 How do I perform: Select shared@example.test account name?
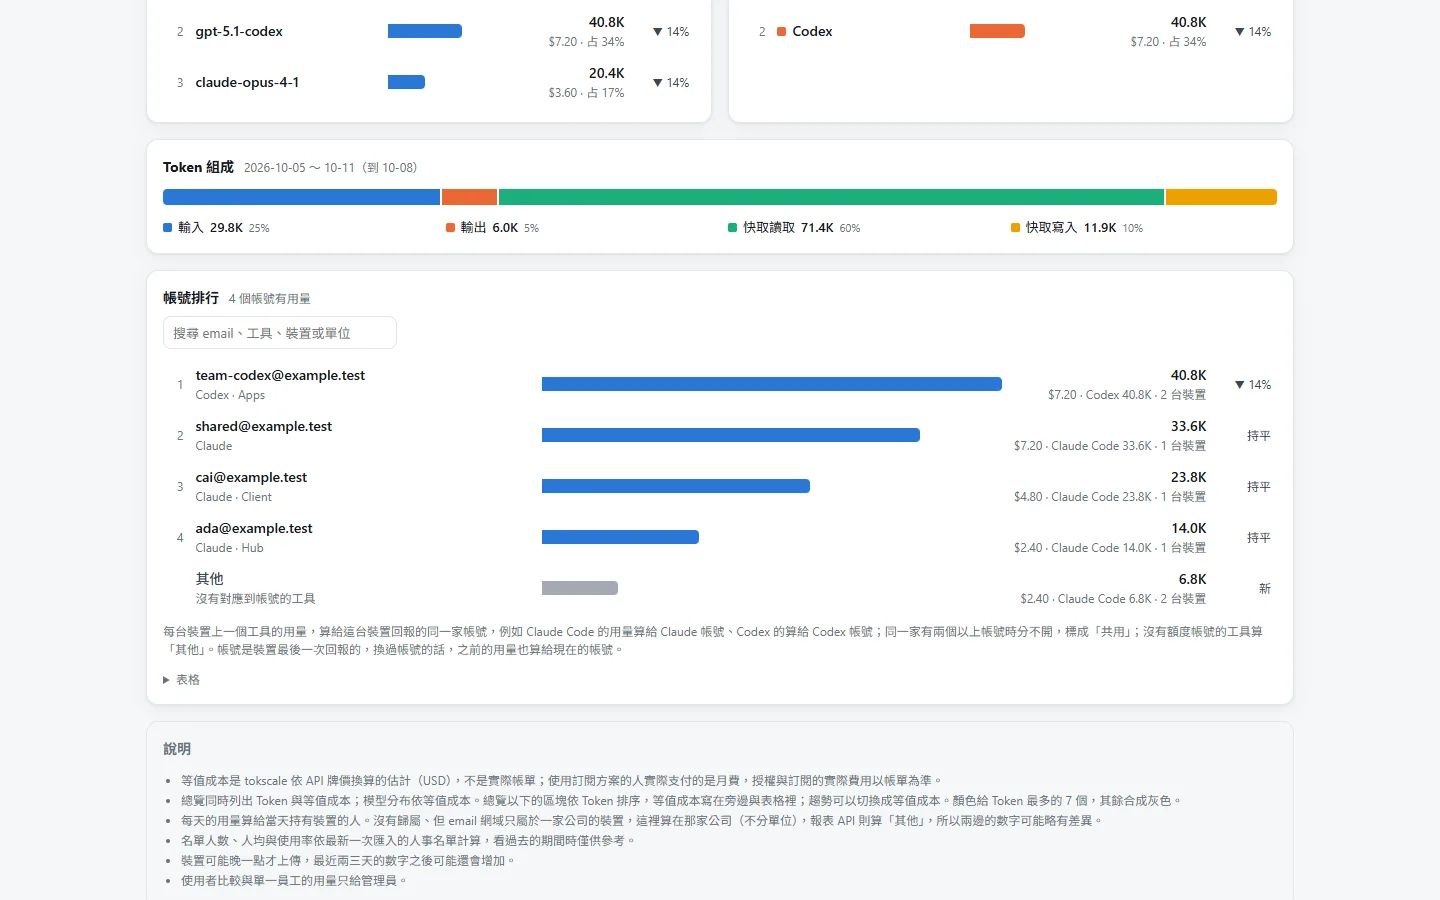[264, 426]
